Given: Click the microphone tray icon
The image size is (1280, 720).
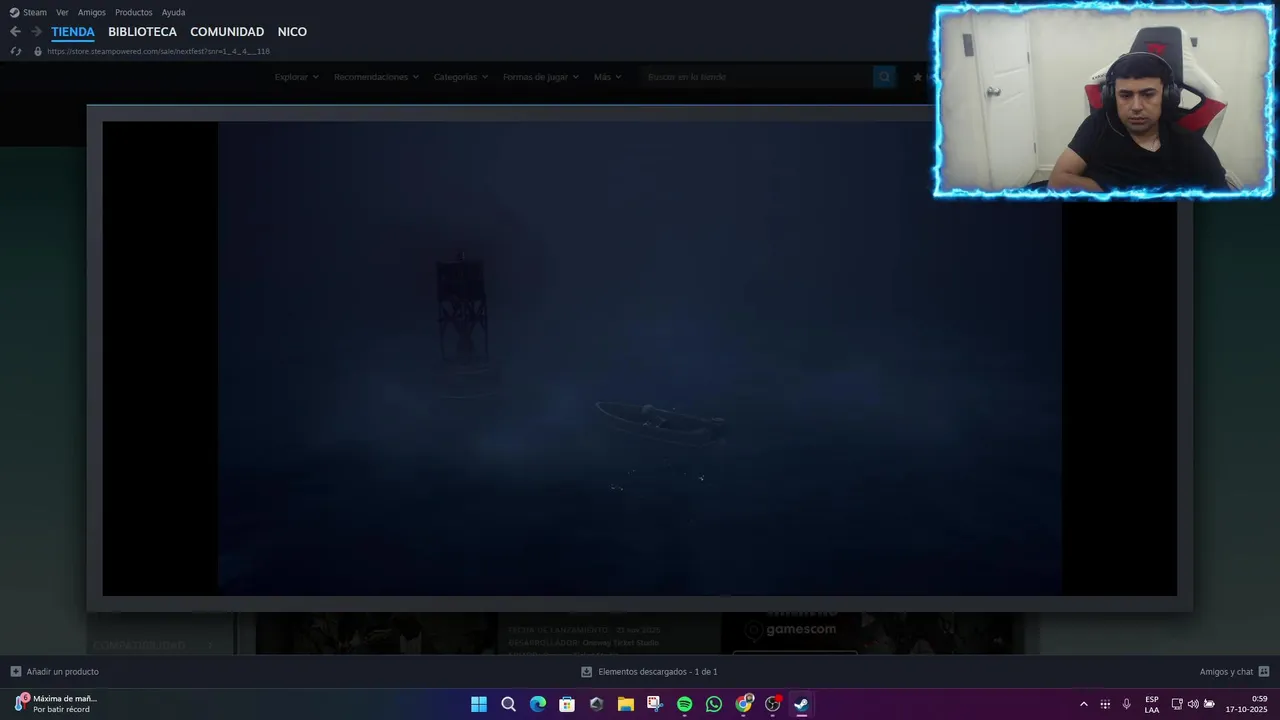Looking at the screenshot, I should coord(1126,704).
